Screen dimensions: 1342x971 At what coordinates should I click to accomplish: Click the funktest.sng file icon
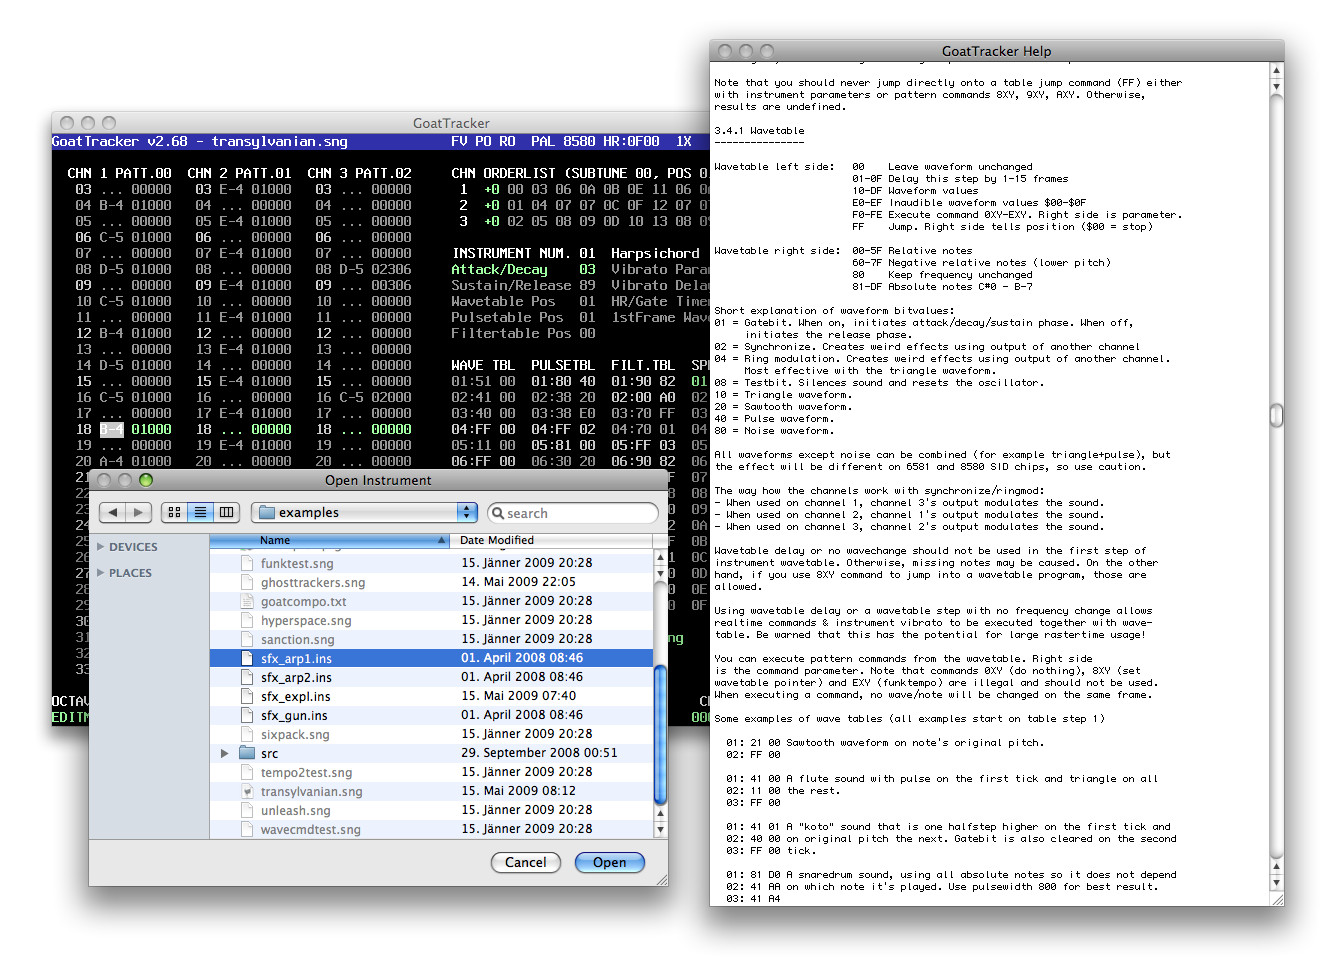coord(247,563)
